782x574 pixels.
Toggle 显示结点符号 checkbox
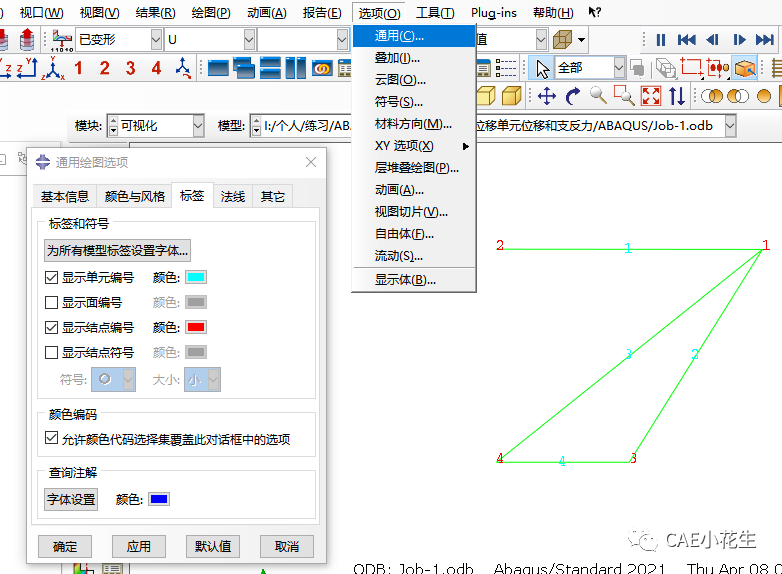[51, 353]
